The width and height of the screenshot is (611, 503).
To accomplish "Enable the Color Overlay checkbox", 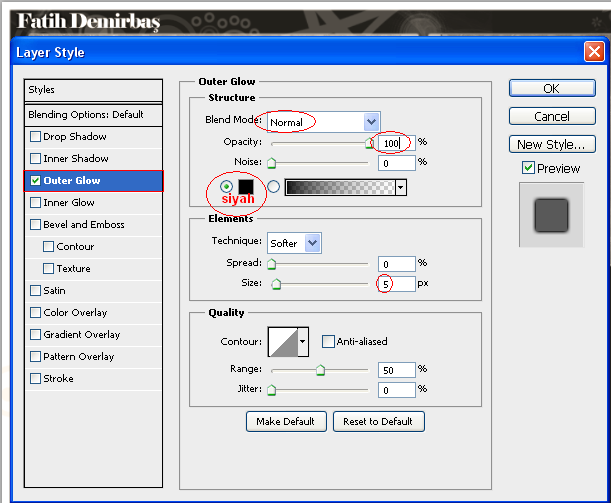I will (x=35, y=312).
